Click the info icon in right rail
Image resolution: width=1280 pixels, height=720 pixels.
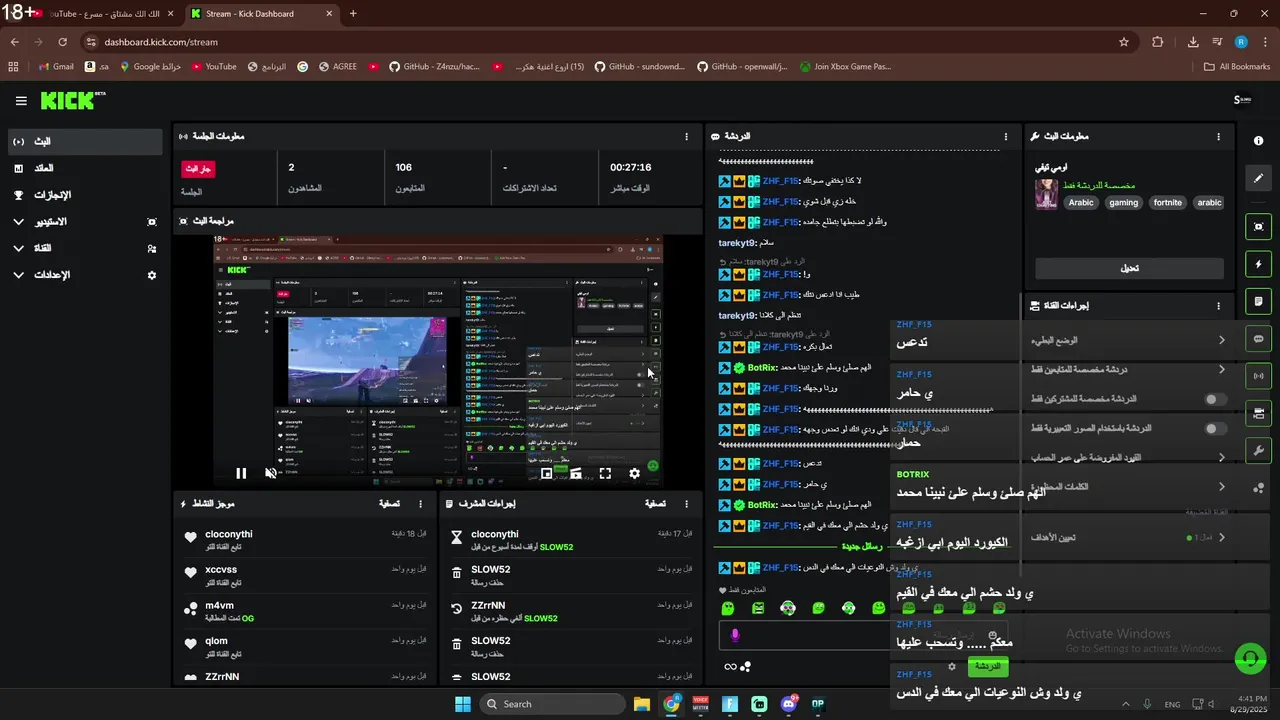point(1259,141)
